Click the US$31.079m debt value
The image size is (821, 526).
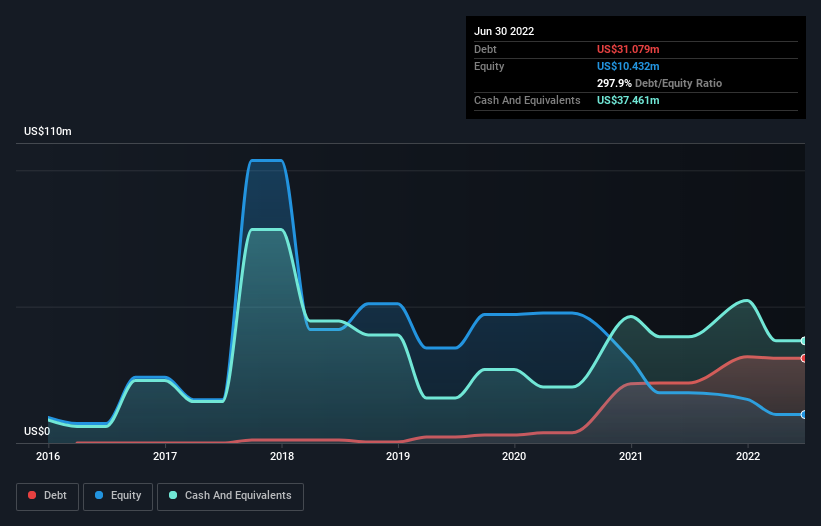(628, 49)
